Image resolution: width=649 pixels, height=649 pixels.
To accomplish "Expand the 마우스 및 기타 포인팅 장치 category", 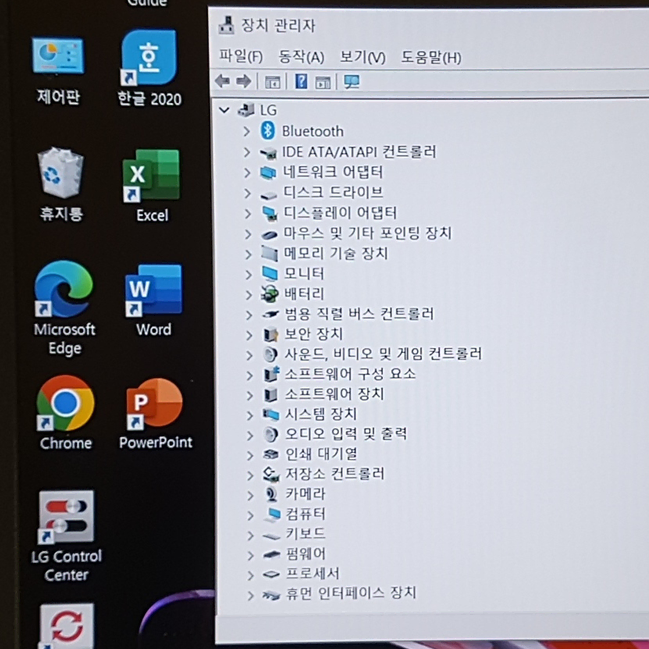I will point(248,234).
